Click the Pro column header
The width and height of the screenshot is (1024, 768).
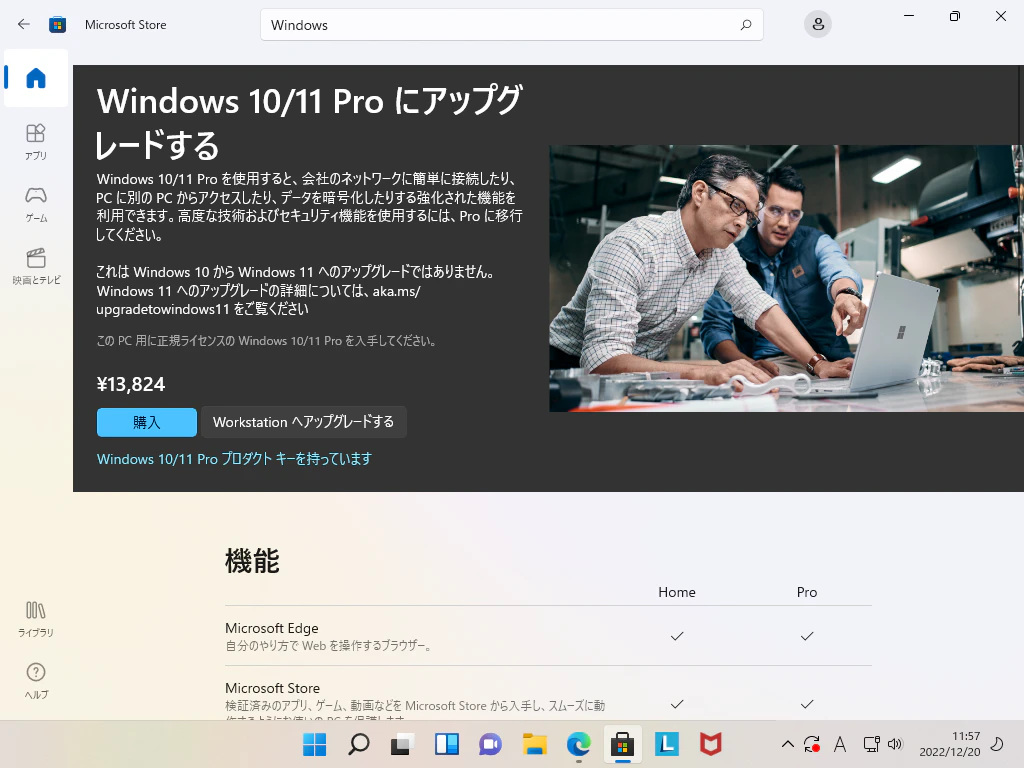click(x=807, y=592)
